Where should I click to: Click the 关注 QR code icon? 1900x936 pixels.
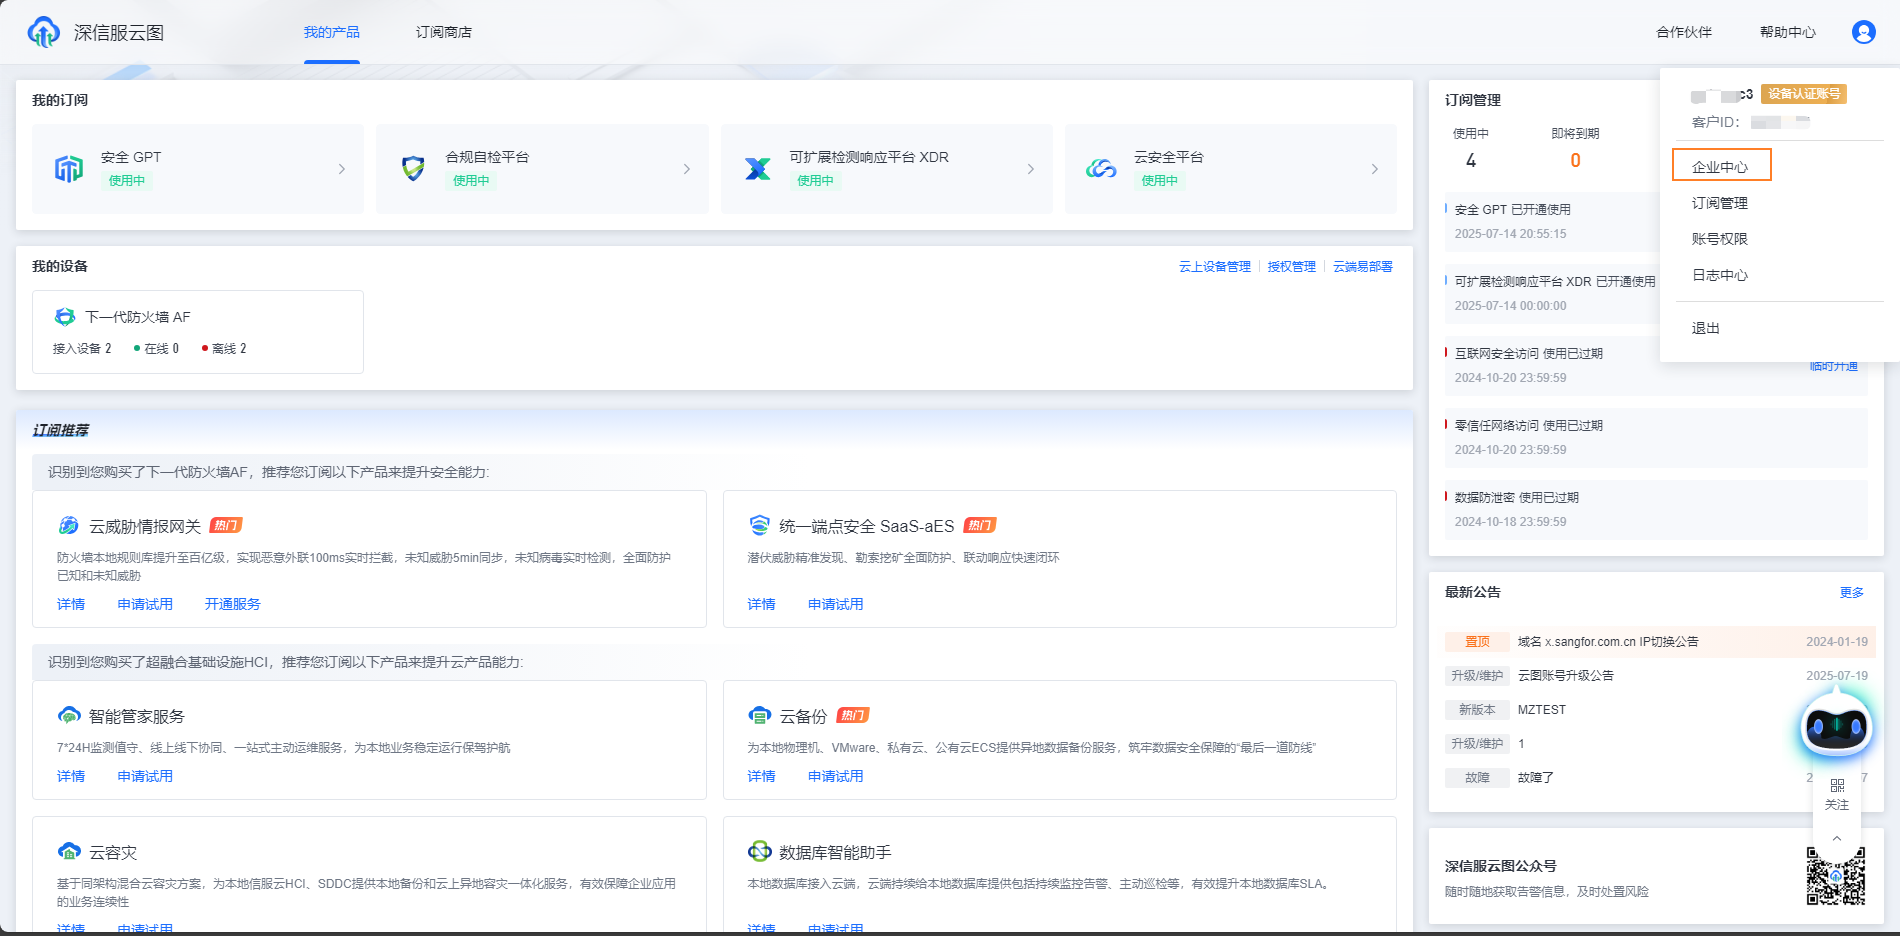click(1837, 786)
